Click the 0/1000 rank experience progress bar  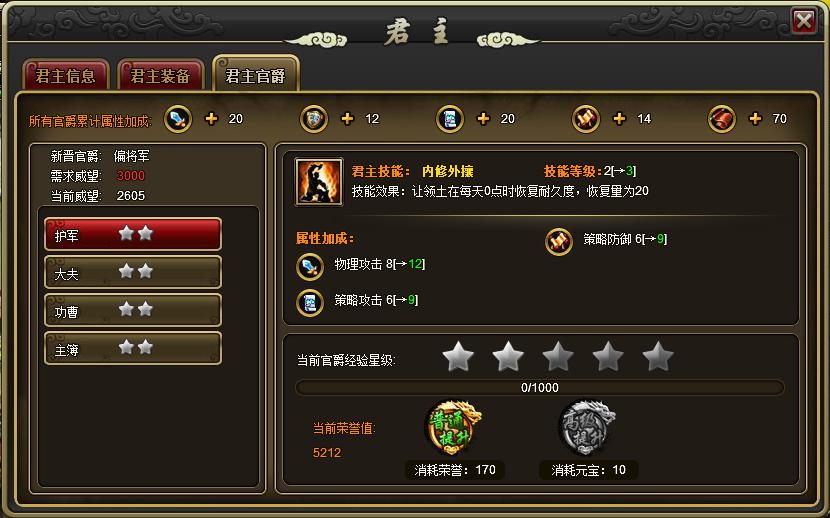539,387
